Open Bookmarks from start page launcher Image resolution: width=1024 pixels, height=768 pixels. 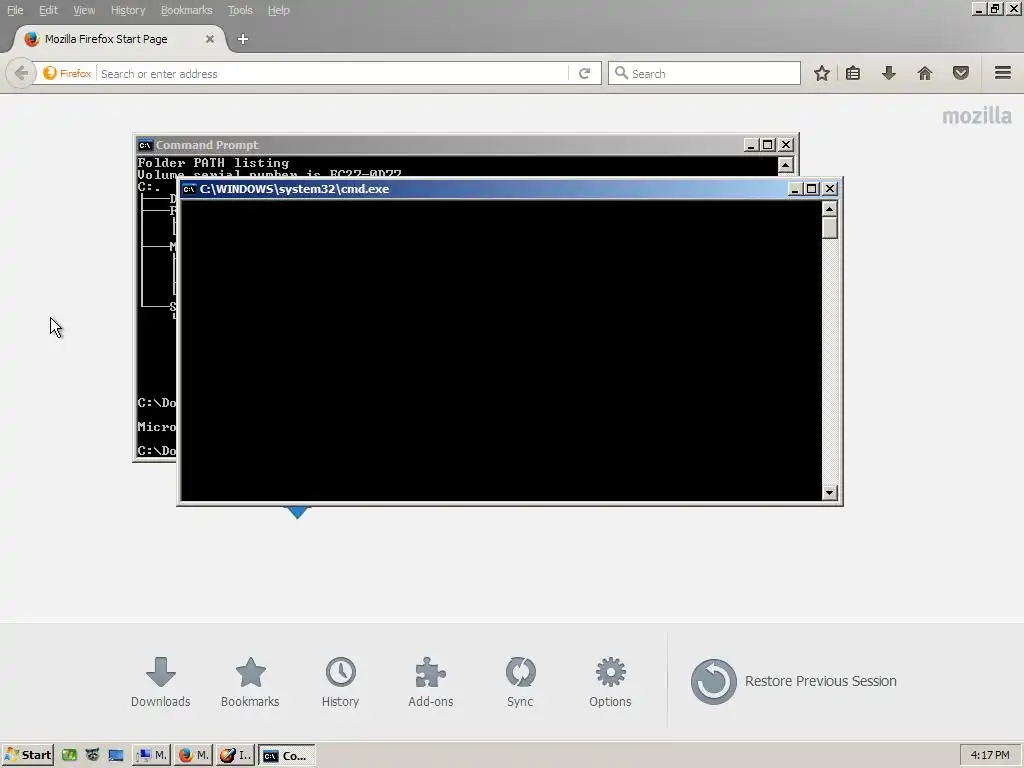pos(250,682)
